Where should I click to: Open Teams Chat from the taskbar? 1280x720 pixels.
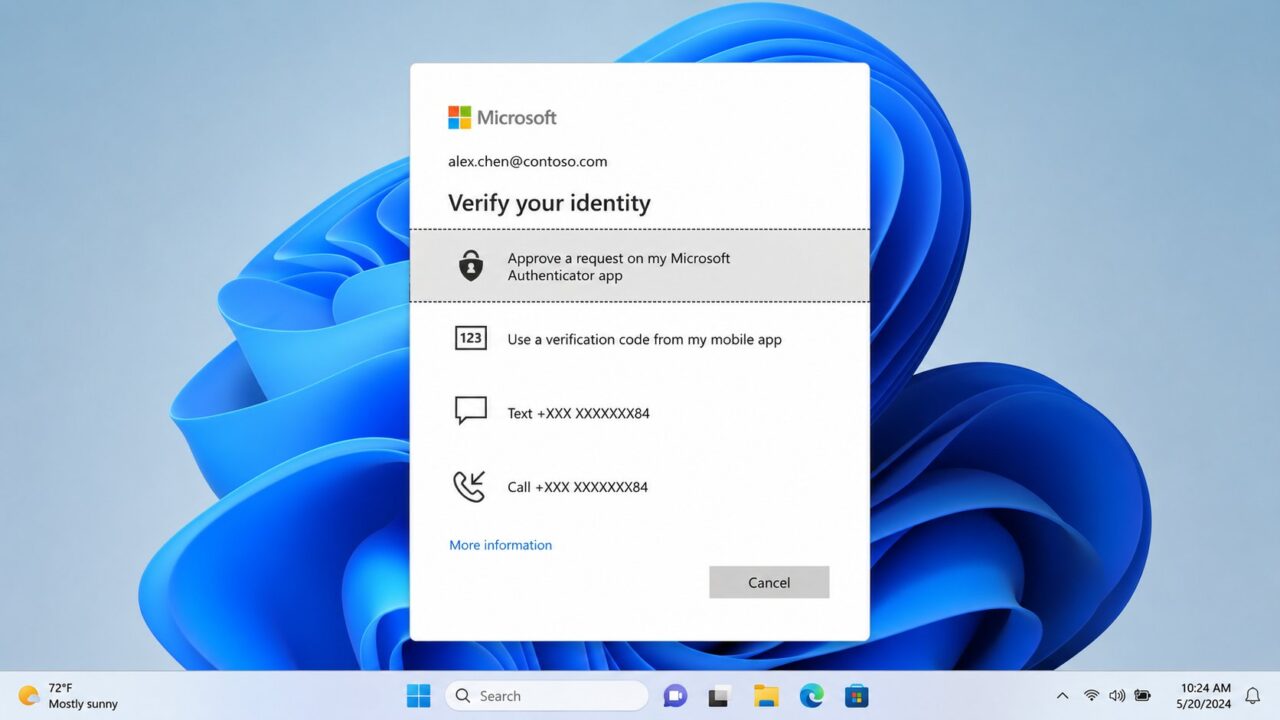(675, 696)
